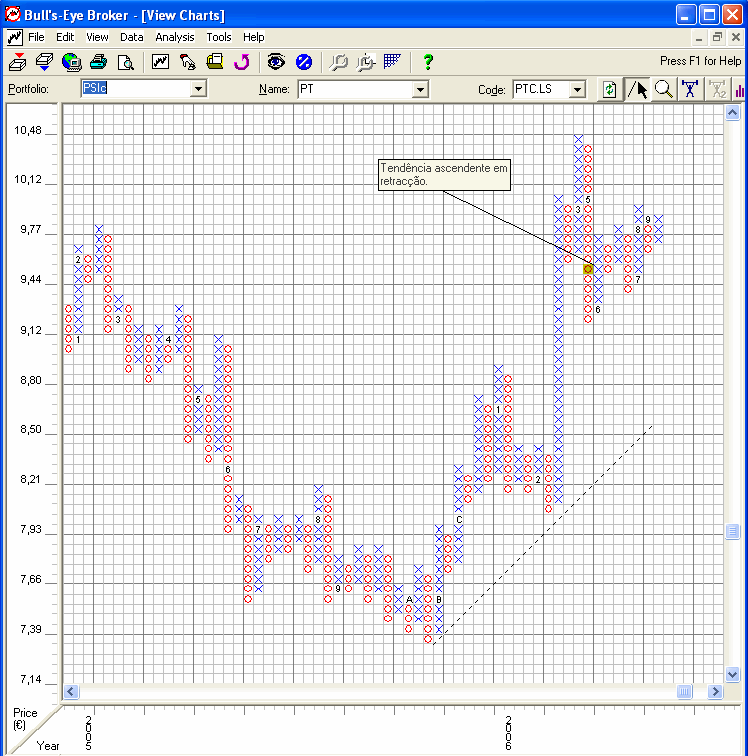Click the 7,14 price axis label
This screenshot has width=748, height=756.
[30, 679]
